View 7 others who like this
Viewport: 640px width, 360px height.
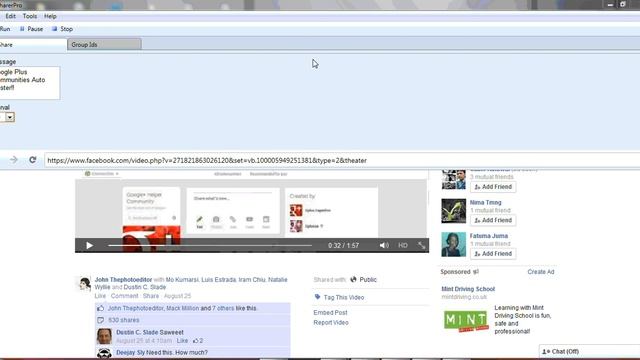(223, 308)
